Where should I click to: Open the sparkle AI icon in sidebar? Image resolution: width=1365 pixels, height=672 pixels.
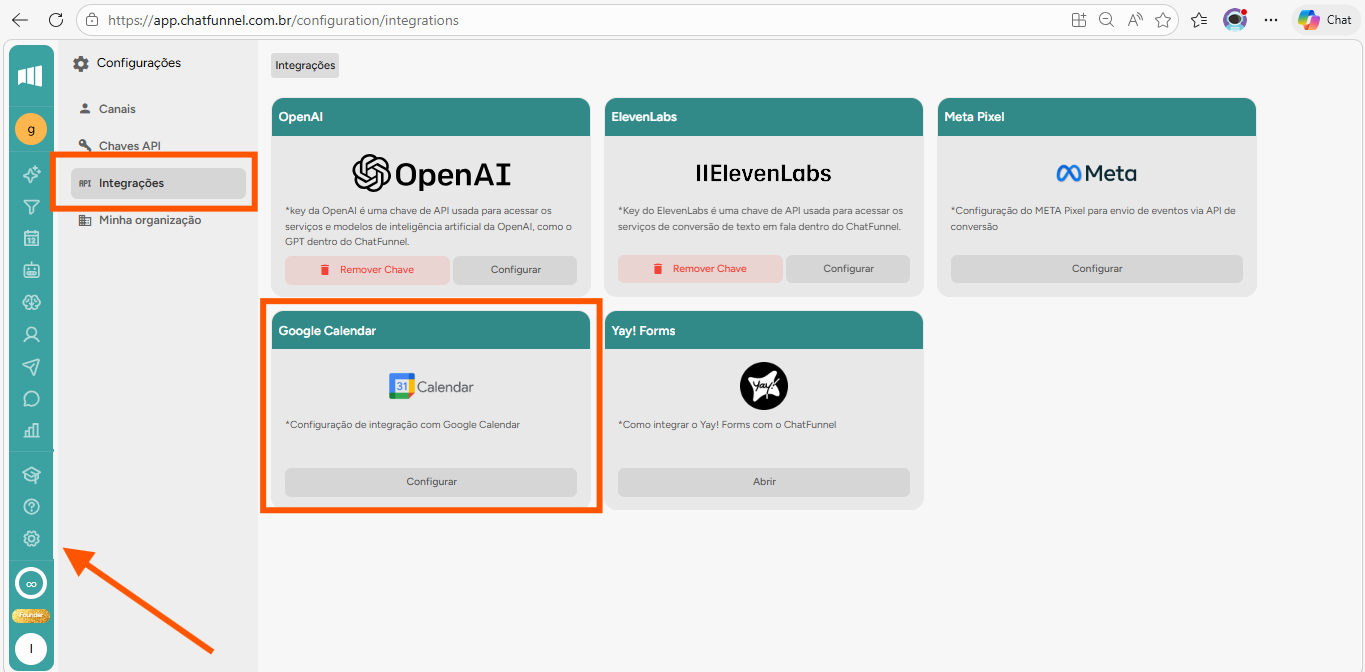point(31,174)
